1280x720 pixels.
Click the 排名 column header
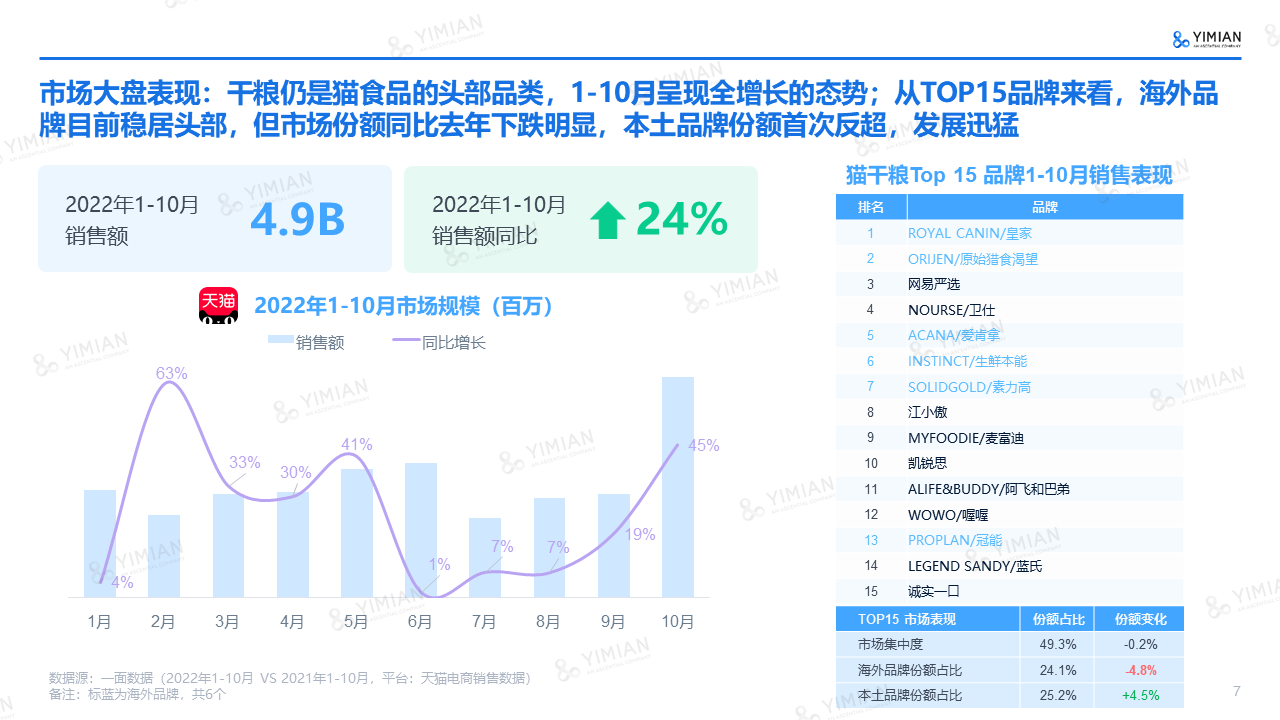point(871,207)
